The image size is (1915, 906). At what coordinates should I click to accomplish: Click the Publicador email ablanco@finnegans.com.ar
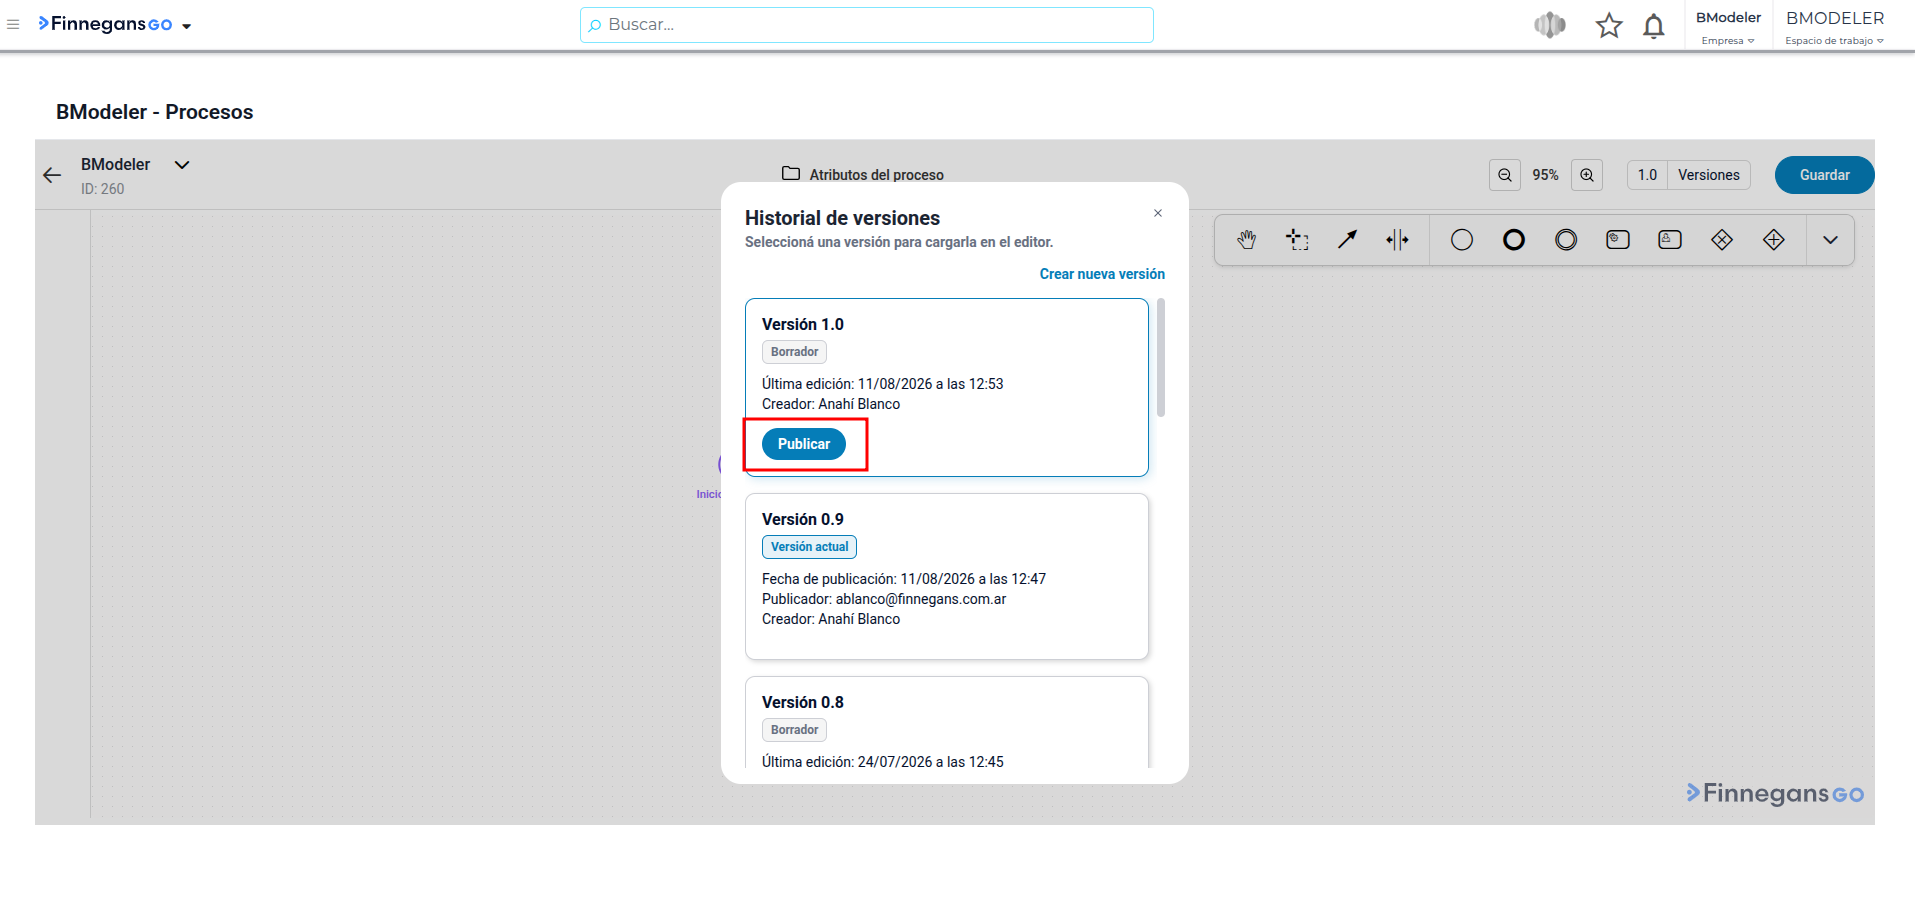tap(921, 599)
